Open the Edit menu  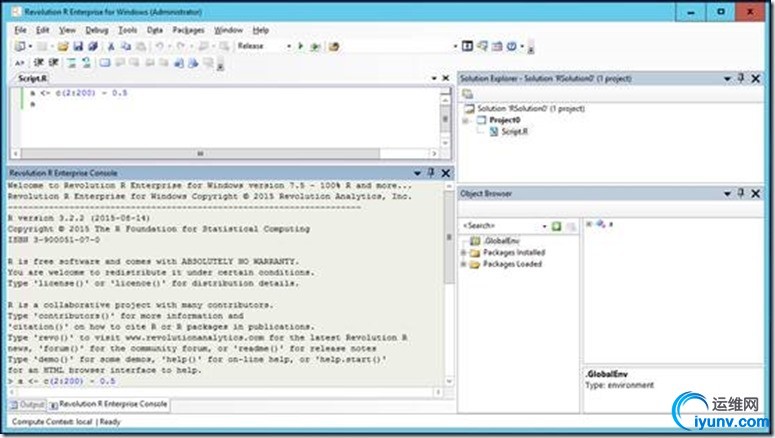pos(43,30)
